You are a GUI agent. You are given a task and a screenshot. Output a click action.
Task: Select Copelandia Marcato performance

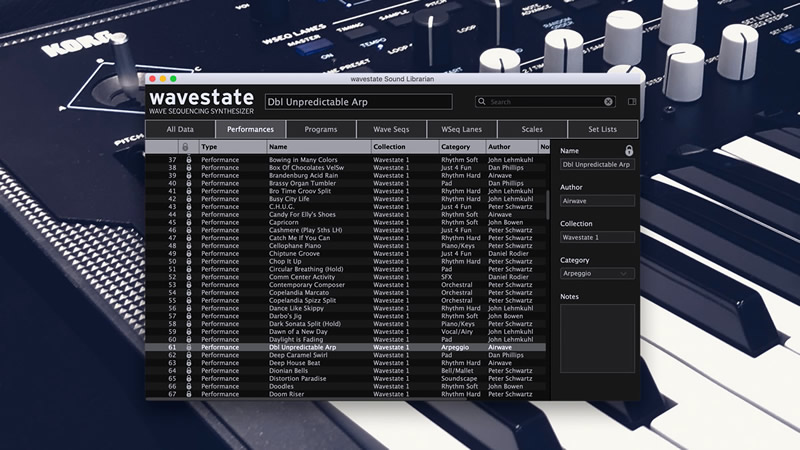pos(345,293)
